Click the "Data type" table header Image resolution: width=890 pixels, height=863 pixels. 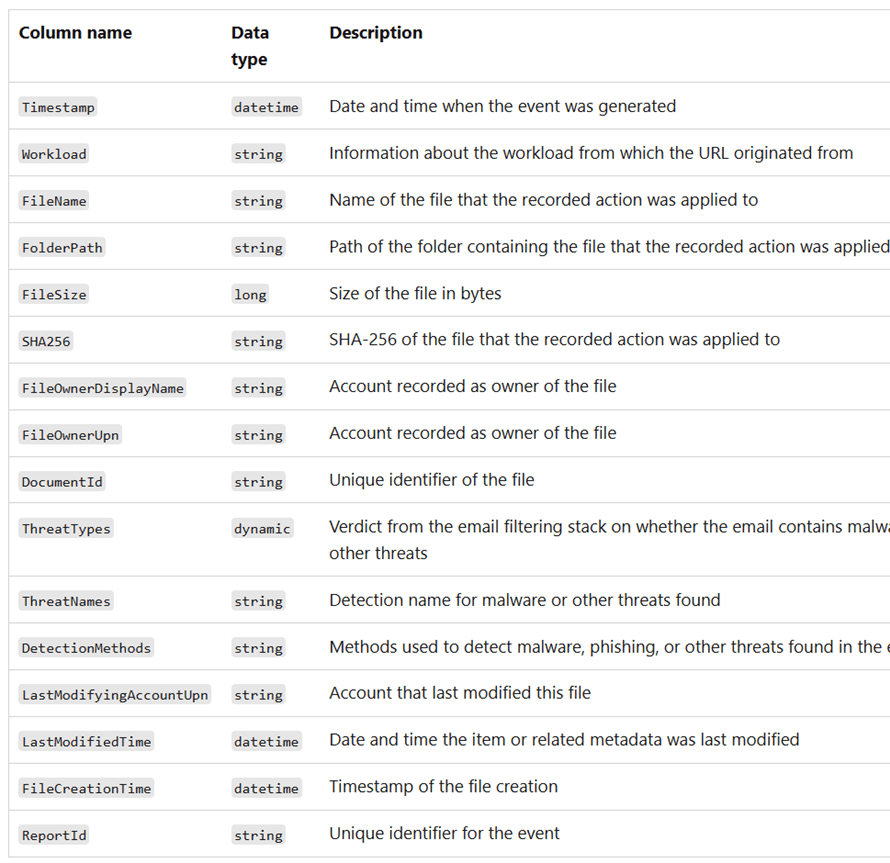(x=250, y=46)
